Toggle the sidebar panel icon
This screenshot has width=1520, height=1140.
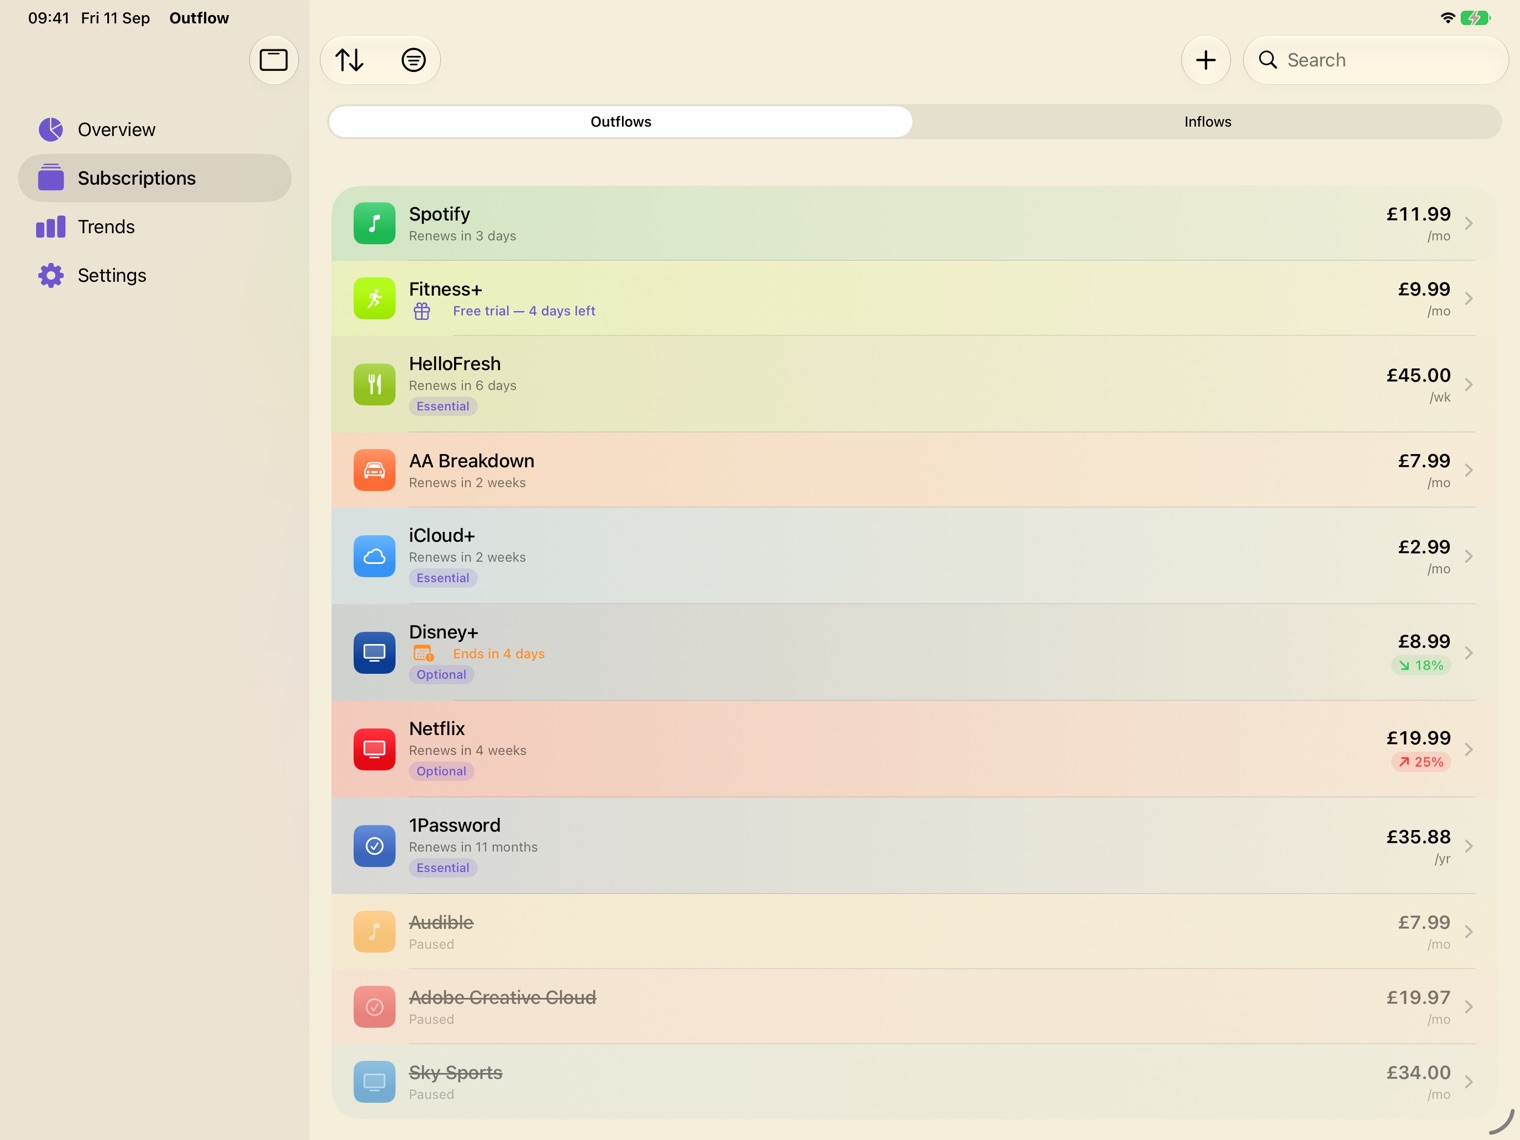coord(273,60)
